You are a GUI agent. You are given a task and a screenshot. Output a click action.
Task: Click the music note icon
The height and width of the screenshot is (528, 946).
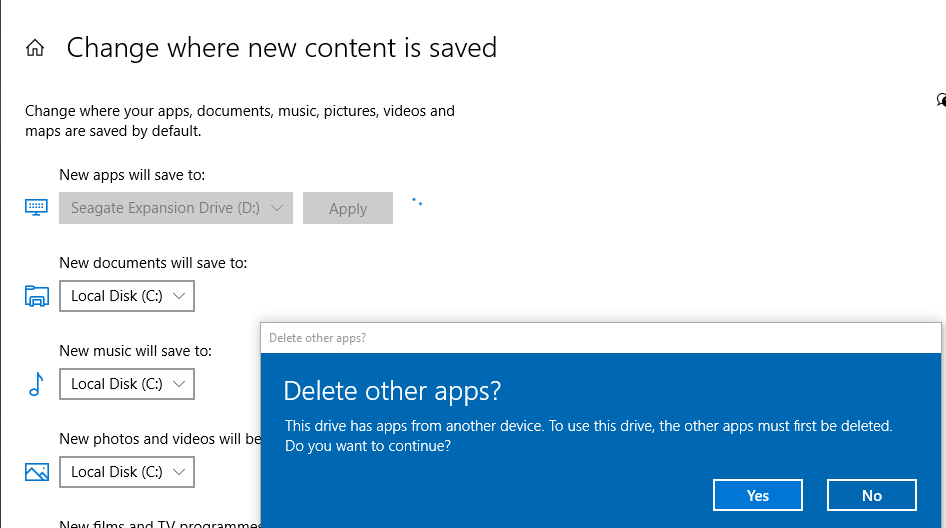[36, 384]
